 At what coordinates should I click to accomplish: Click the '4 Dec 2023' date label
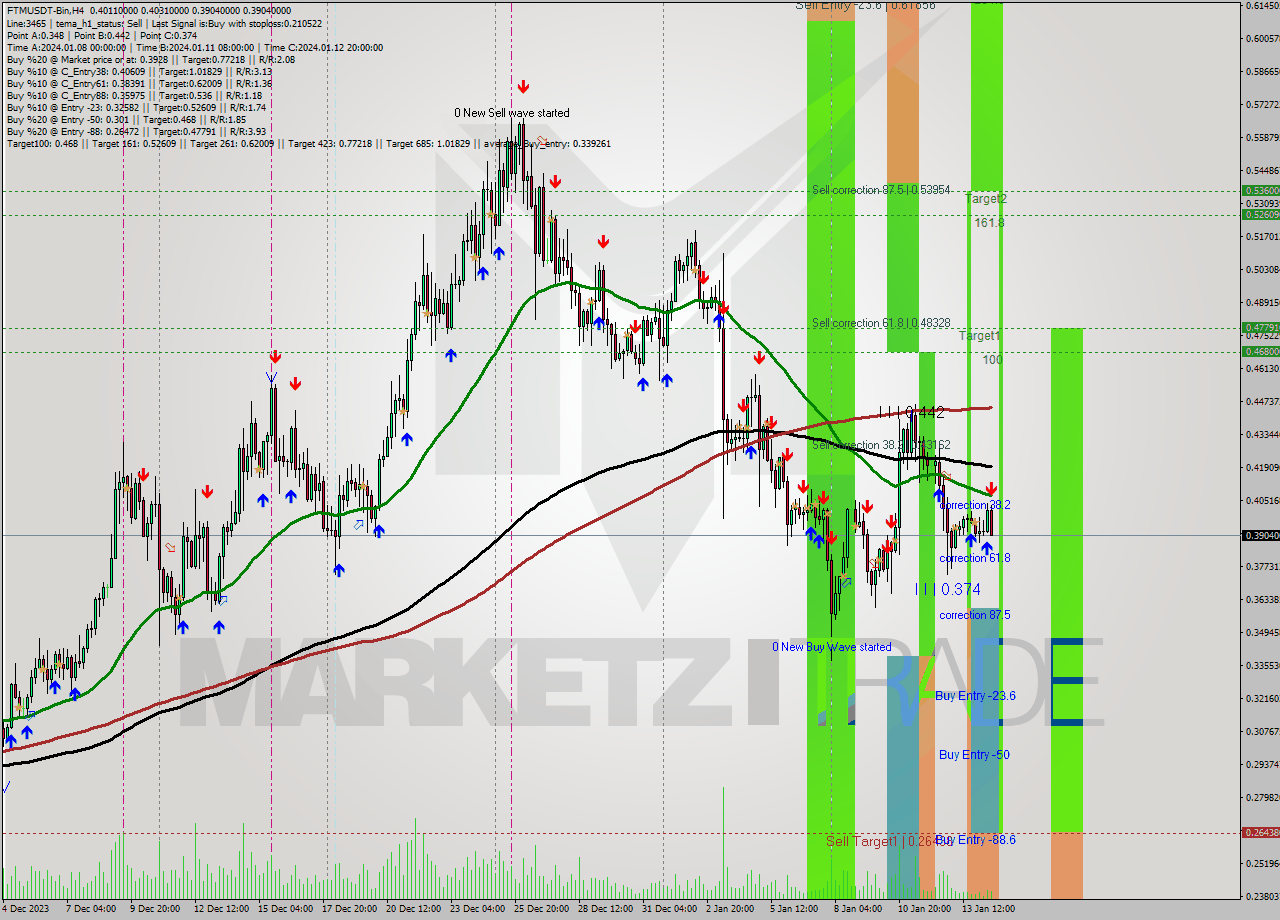[27, 909]
